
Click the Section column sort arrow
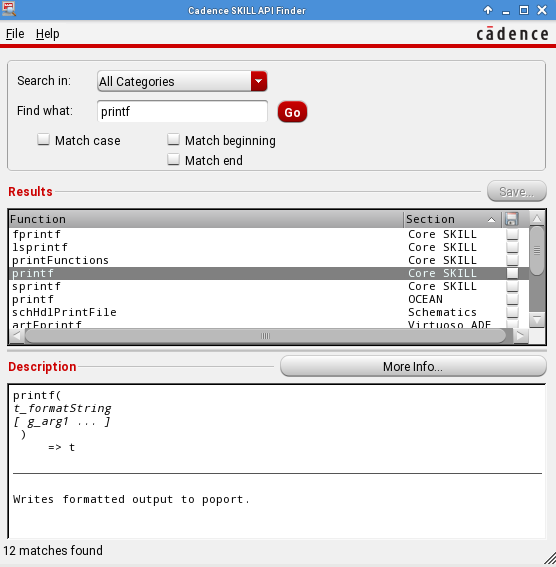[x=491, y=219]
